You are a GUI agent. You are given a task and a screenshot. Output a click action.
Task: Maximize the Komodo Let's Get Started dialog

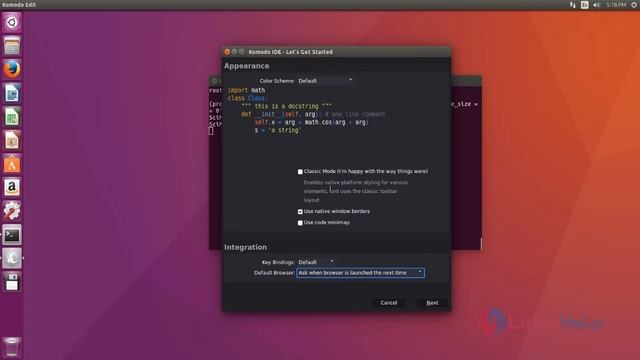coord(241,52)
